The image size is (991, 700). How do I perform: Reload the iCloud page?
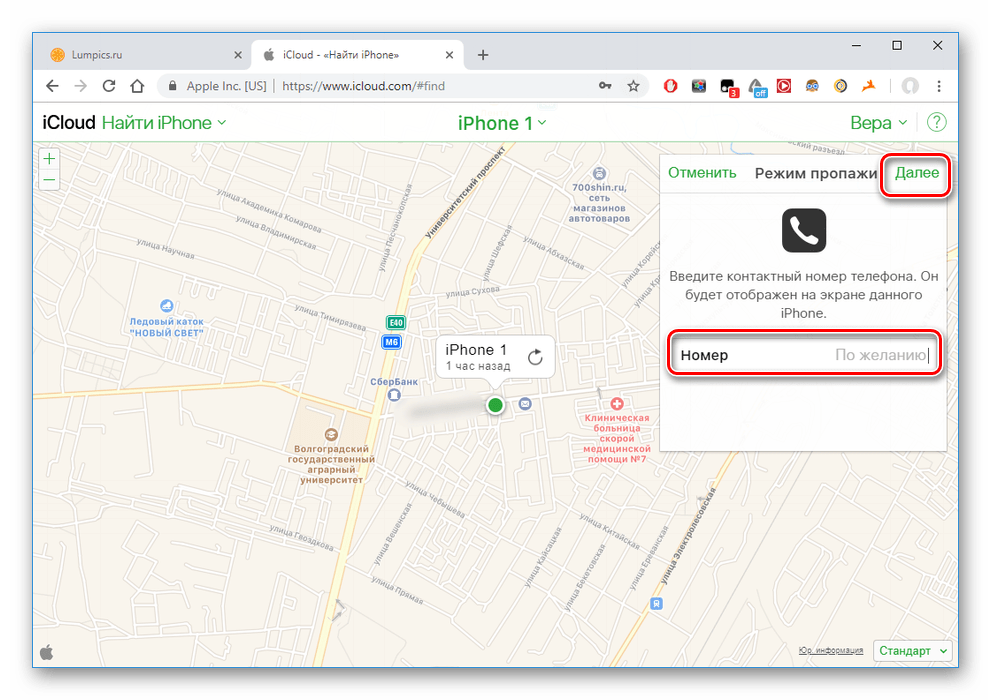[109, 86]
